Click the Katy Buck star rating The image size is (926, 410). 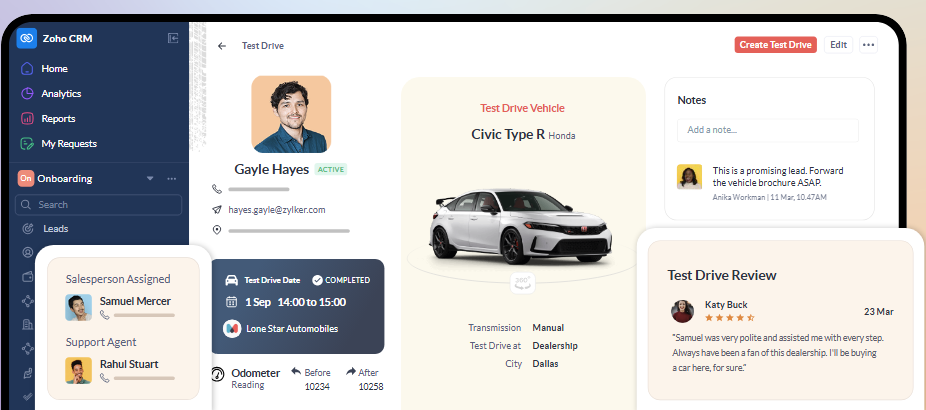click(730, 318)
